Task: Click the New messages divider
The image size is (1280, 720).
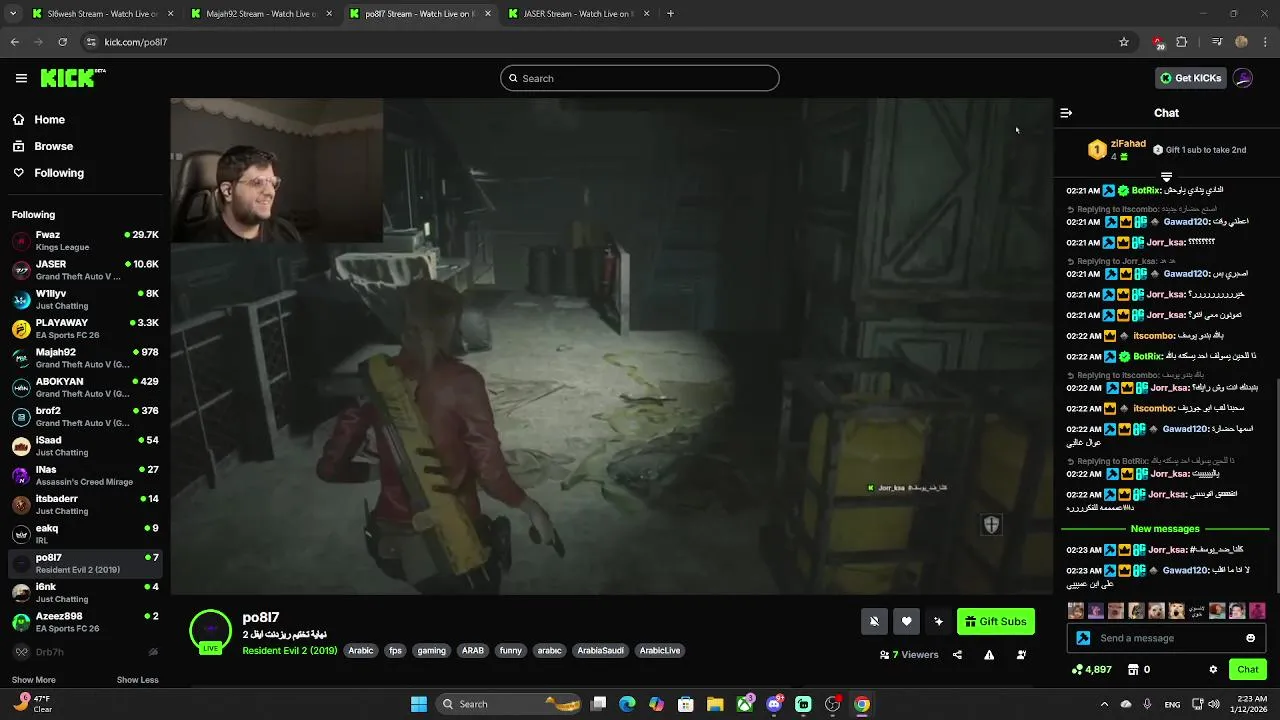Action: click(x=1165, y=529)
